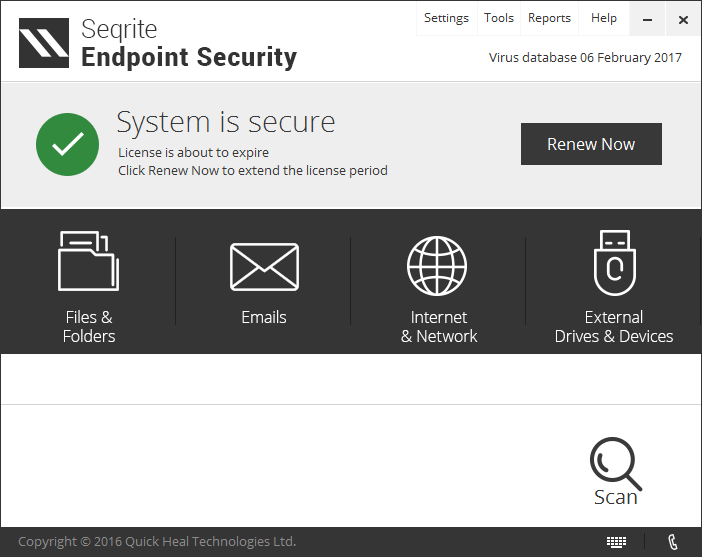702x557 pixels.
Task: Click the phone support icon
Action: click(673, 542)
